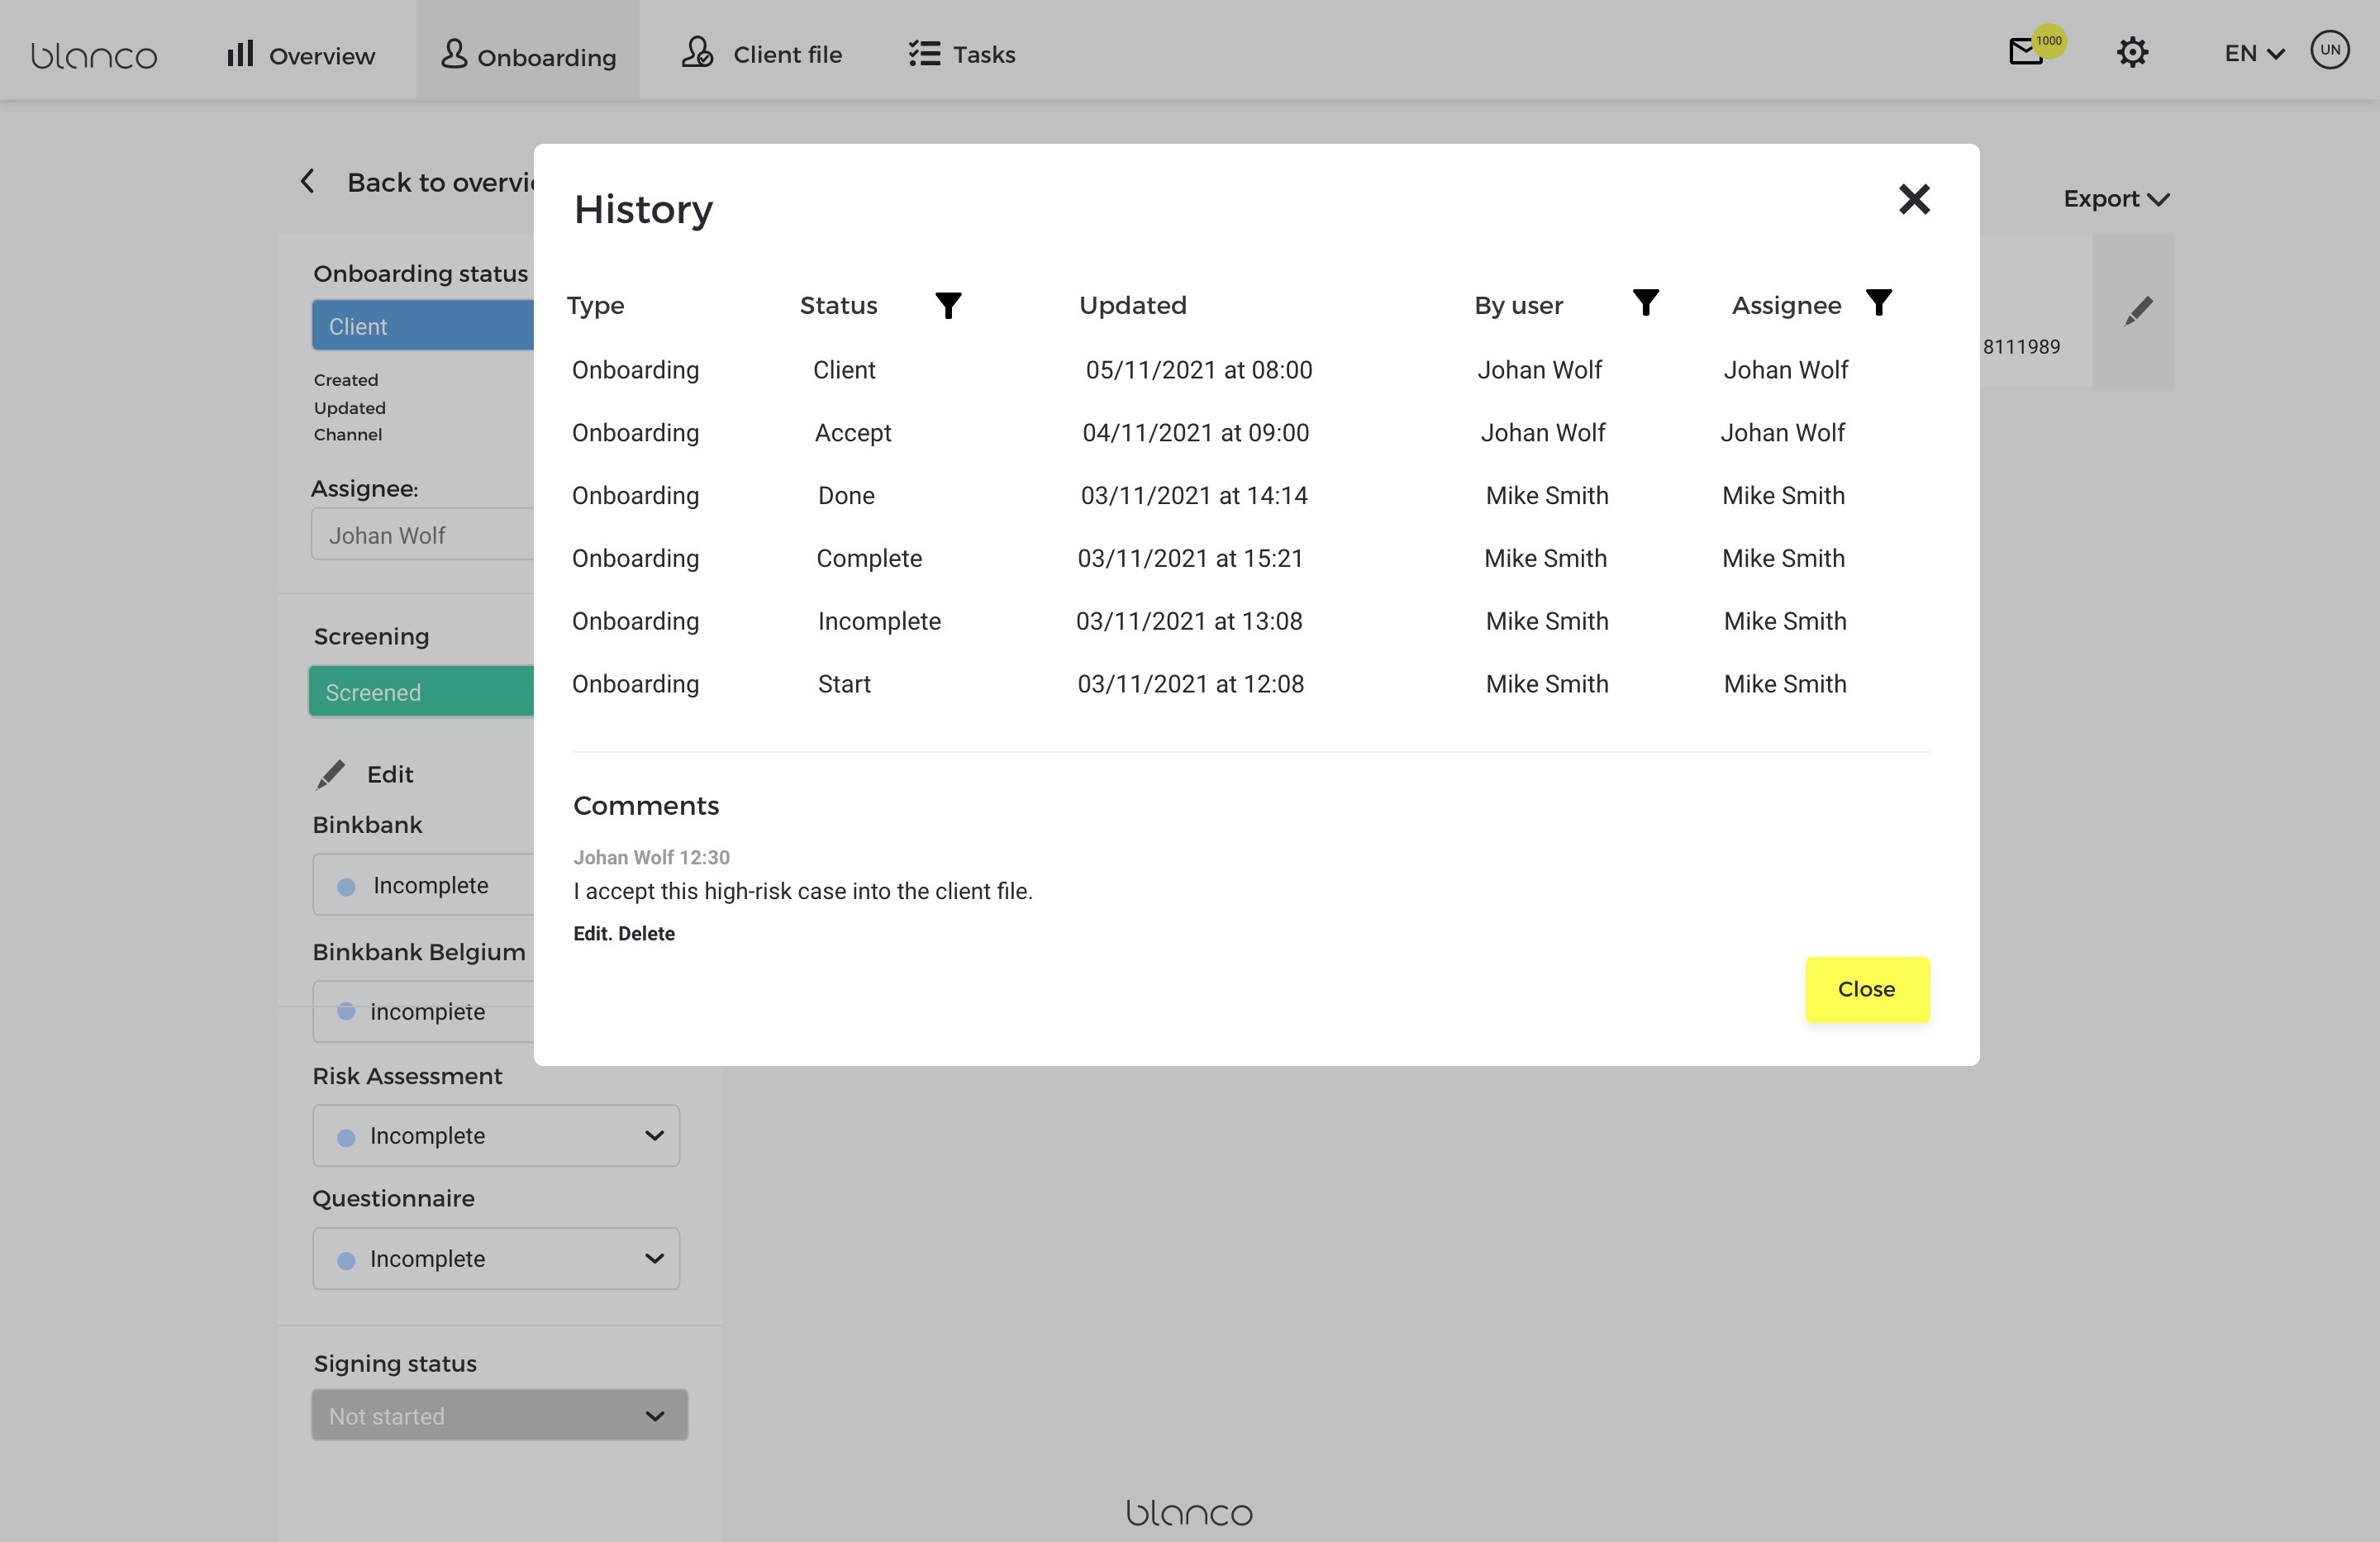Click the By user filter icon

pos(1645,302)
